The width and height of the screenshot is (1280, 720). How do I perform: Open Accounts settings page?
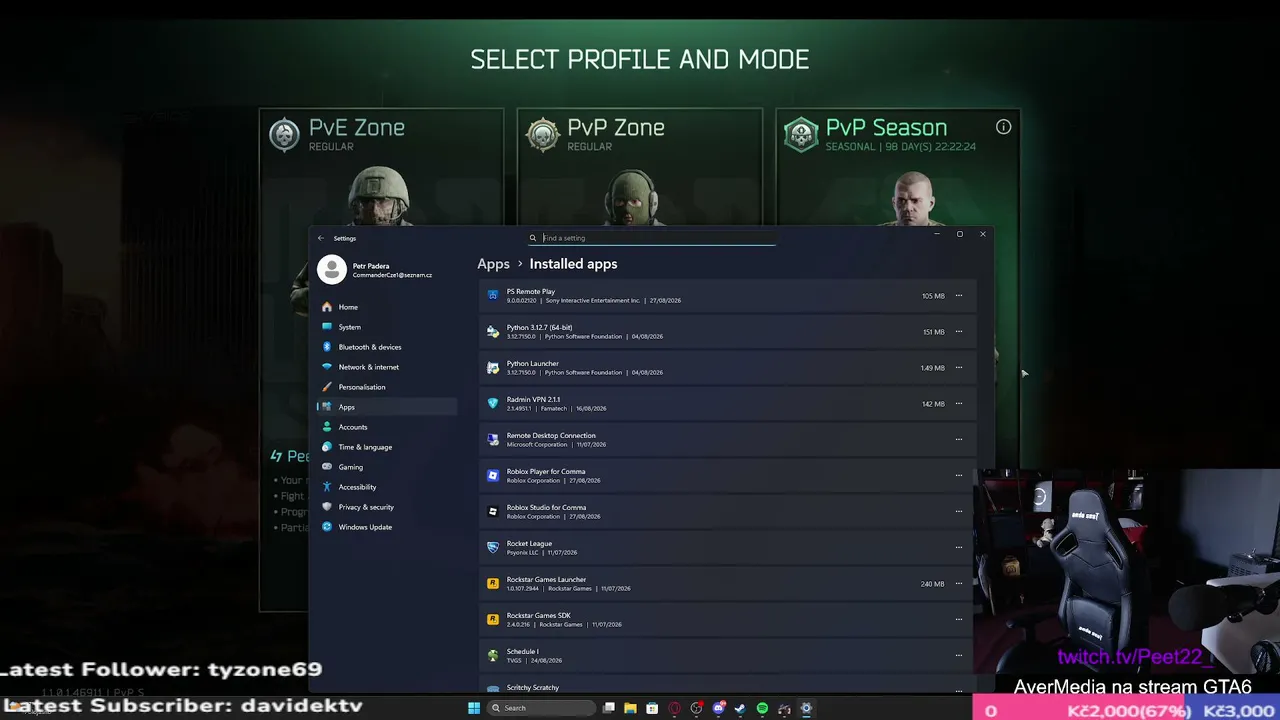tap(387, 427)
